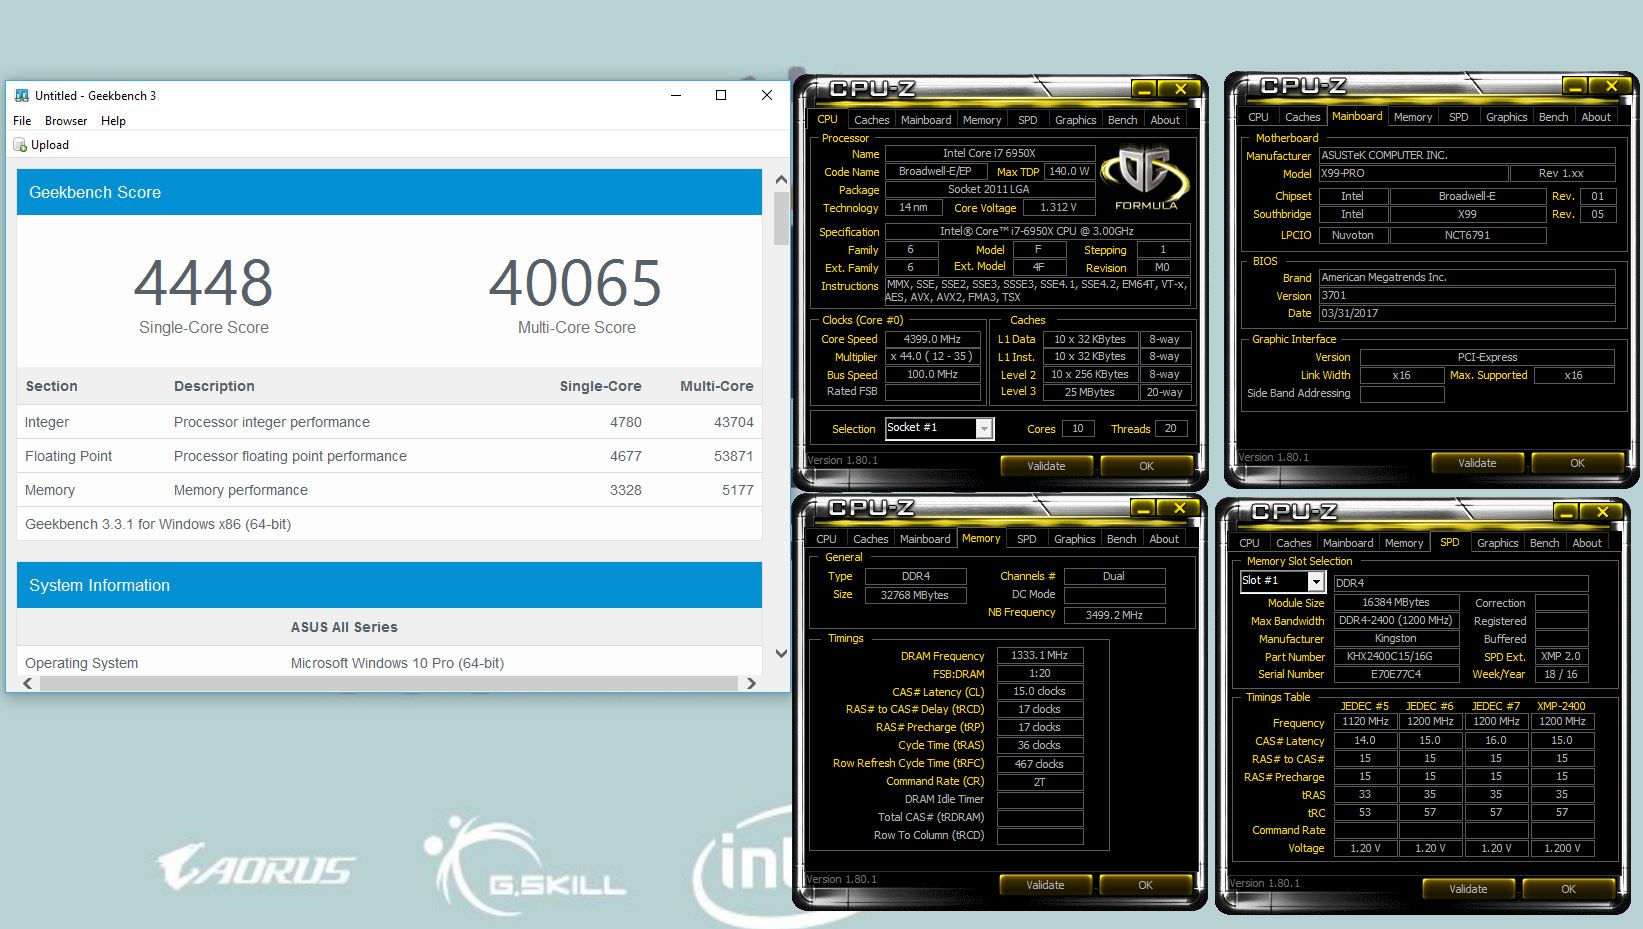Click the ROG Formula logo in CPU-Z
The image size is (1643, 929).
1145,177
